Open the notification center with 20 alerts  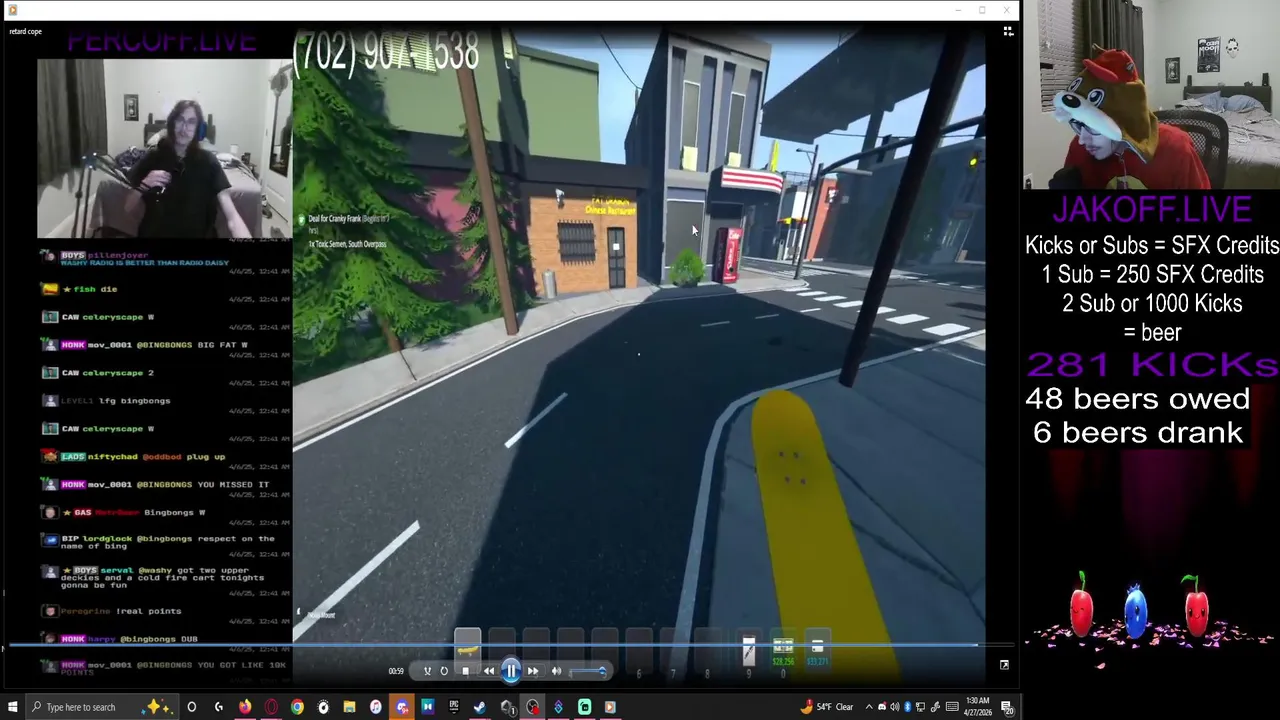tap(1007, 707)
